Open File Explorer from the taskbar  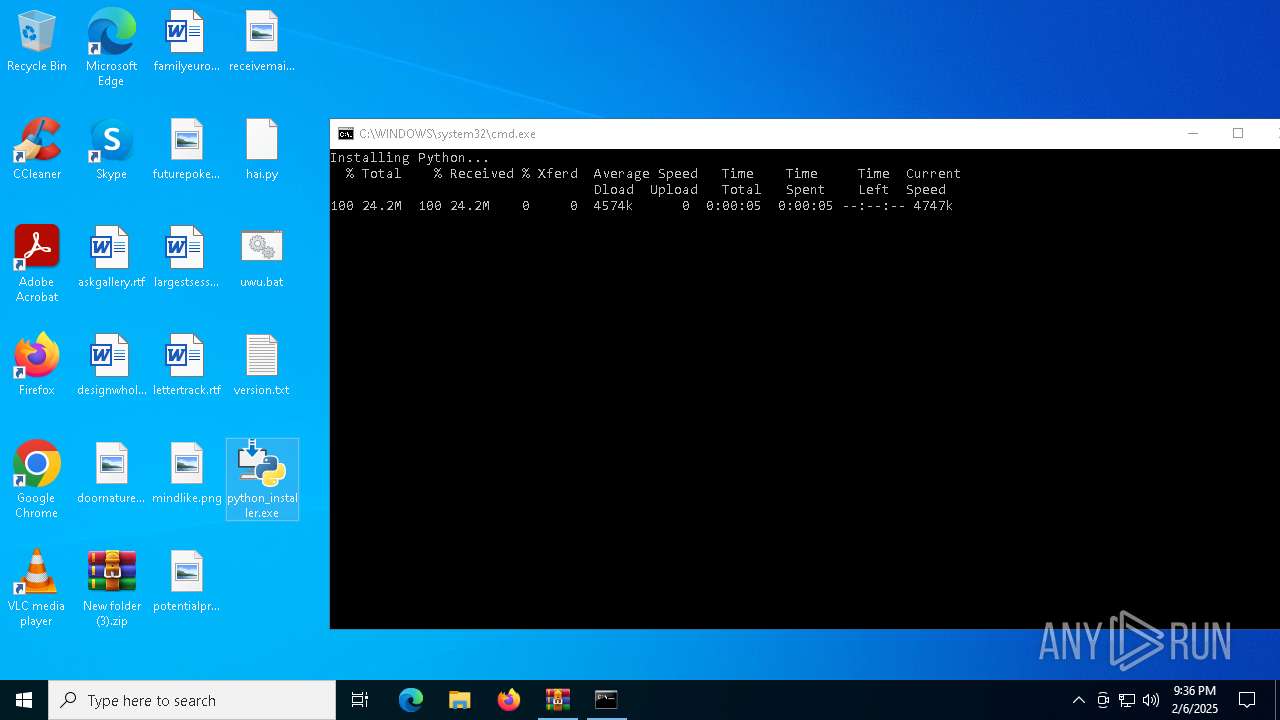pos(460,700)
